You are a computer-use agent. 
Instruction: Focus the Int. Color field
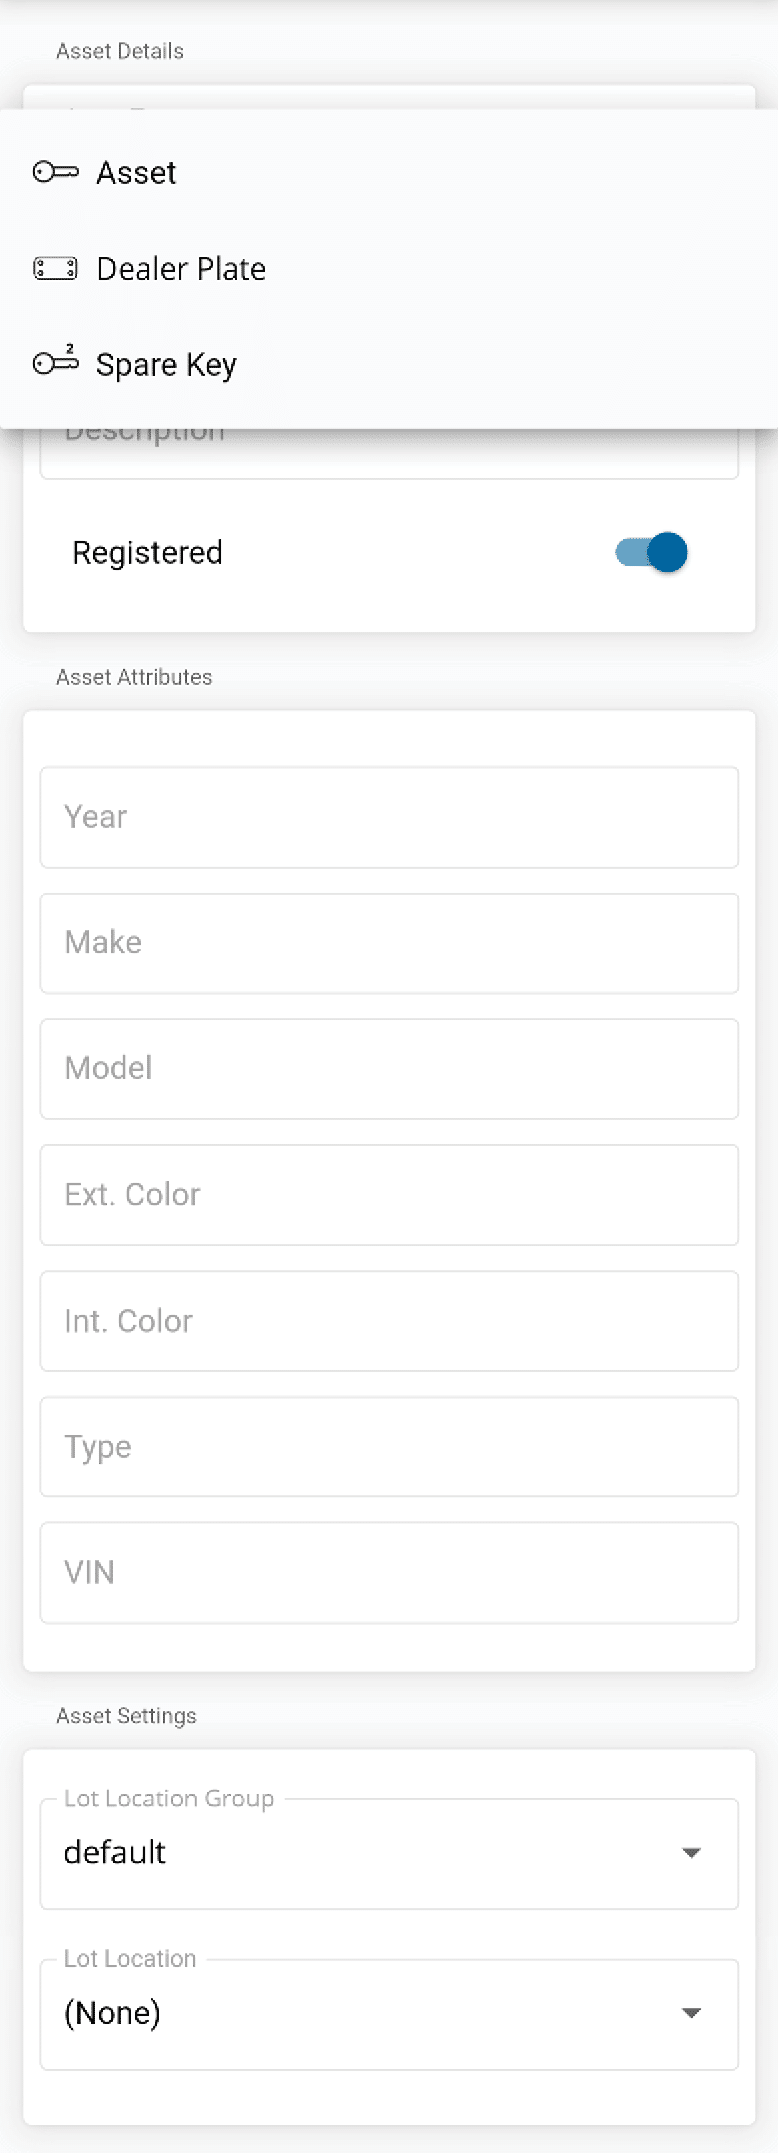coord(388,1320)
